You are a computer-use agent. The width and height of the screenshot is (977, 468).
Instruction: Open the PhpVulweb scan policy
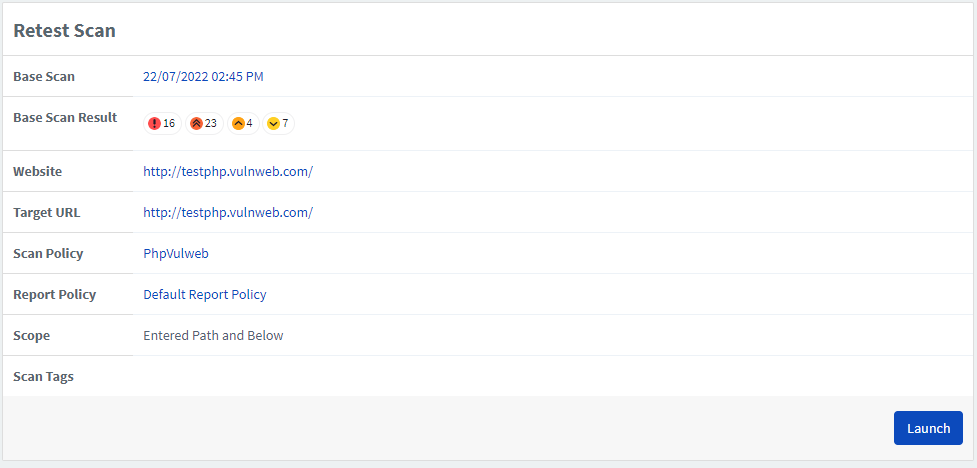[176, 254]
